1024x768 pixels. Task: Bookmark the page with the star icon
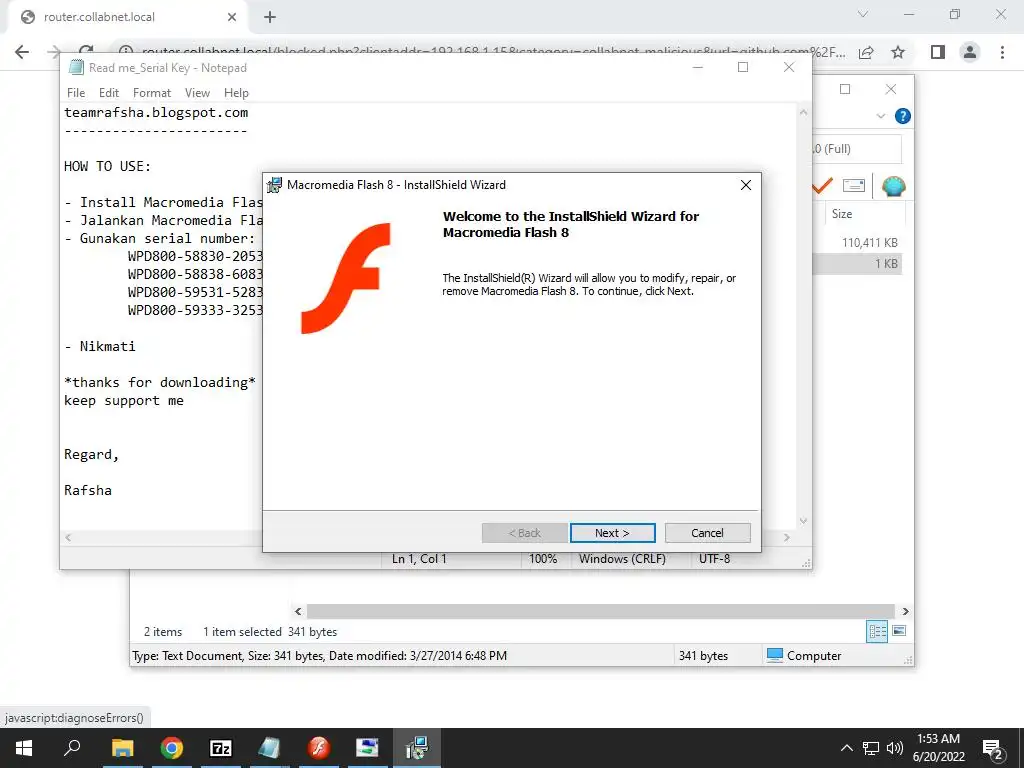click(x=898, y=52)
